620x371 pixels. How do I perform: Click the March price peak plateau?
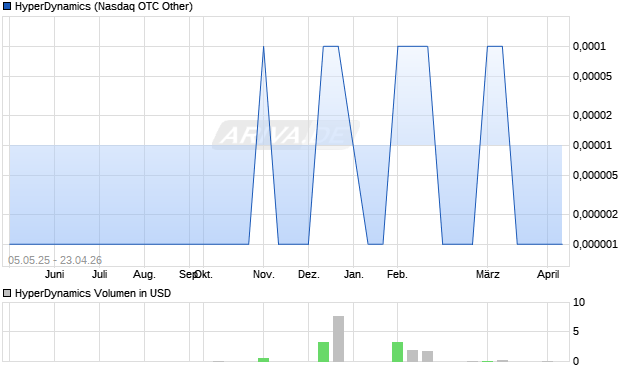point(495,47)
